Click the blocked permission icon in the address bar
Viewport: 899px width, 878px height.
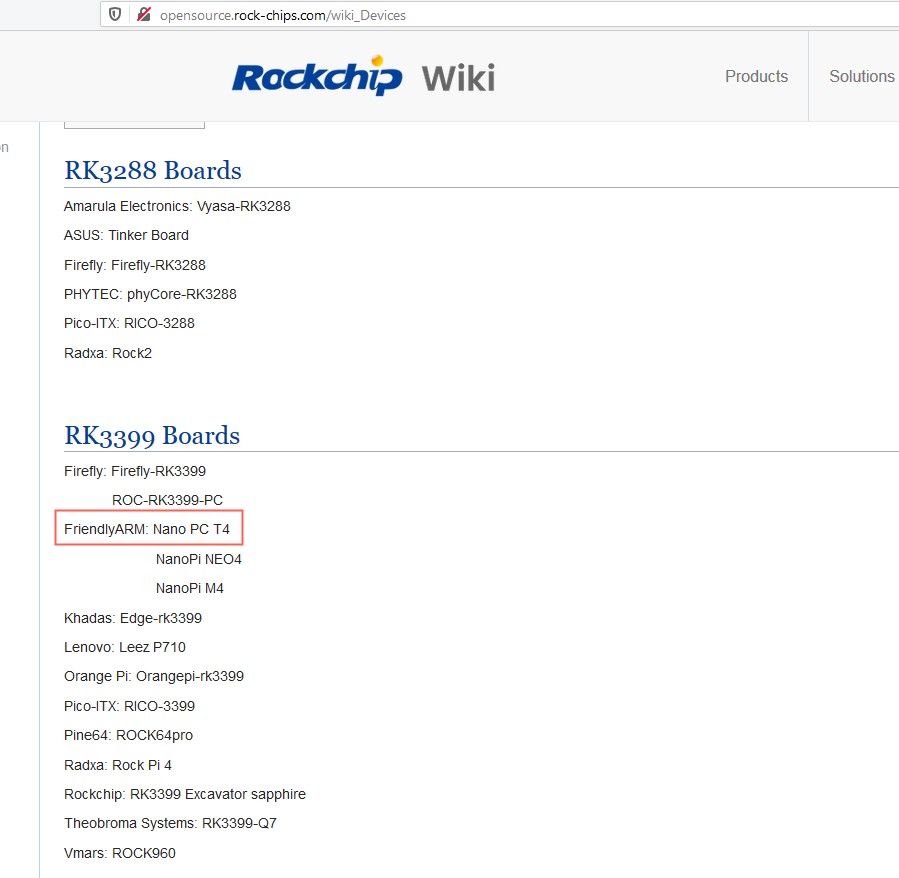141,15
